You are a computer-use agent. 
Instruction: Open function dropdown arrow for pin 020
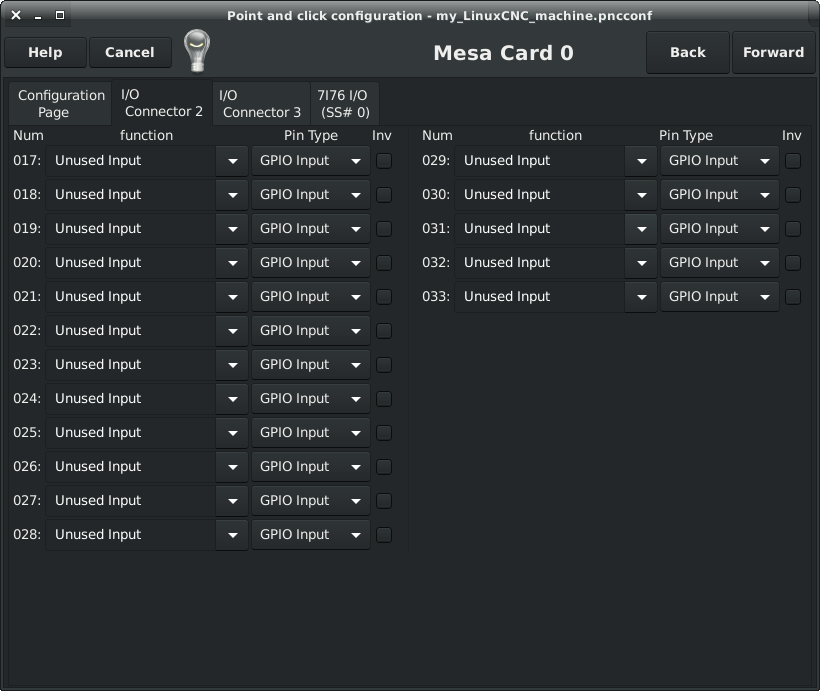[232, 263]
